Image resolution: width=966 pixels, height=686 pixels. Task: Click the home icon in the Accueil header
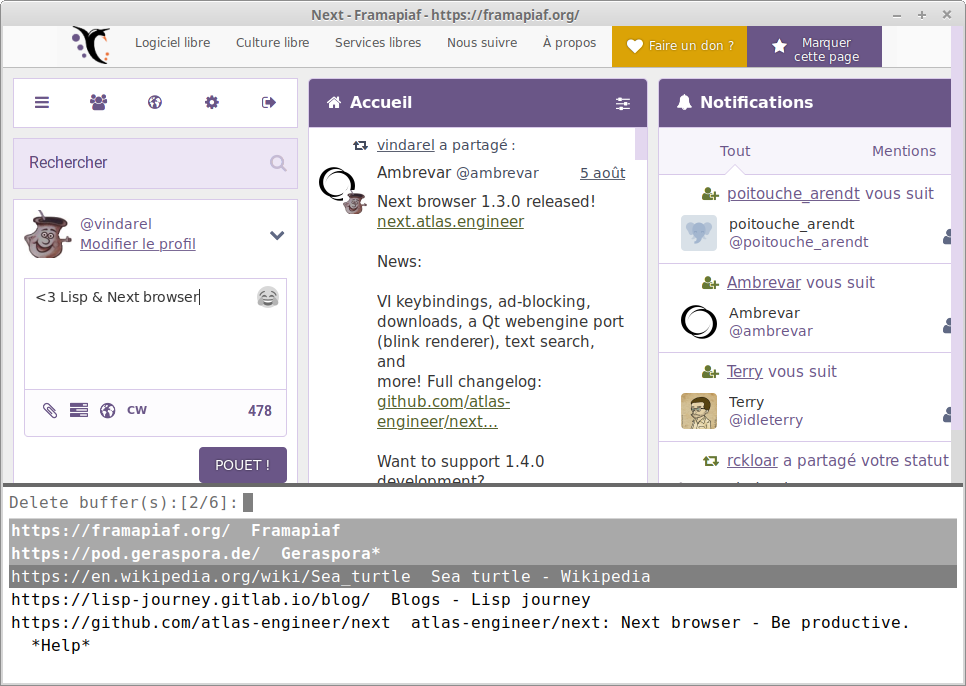(x=334, y=102)
